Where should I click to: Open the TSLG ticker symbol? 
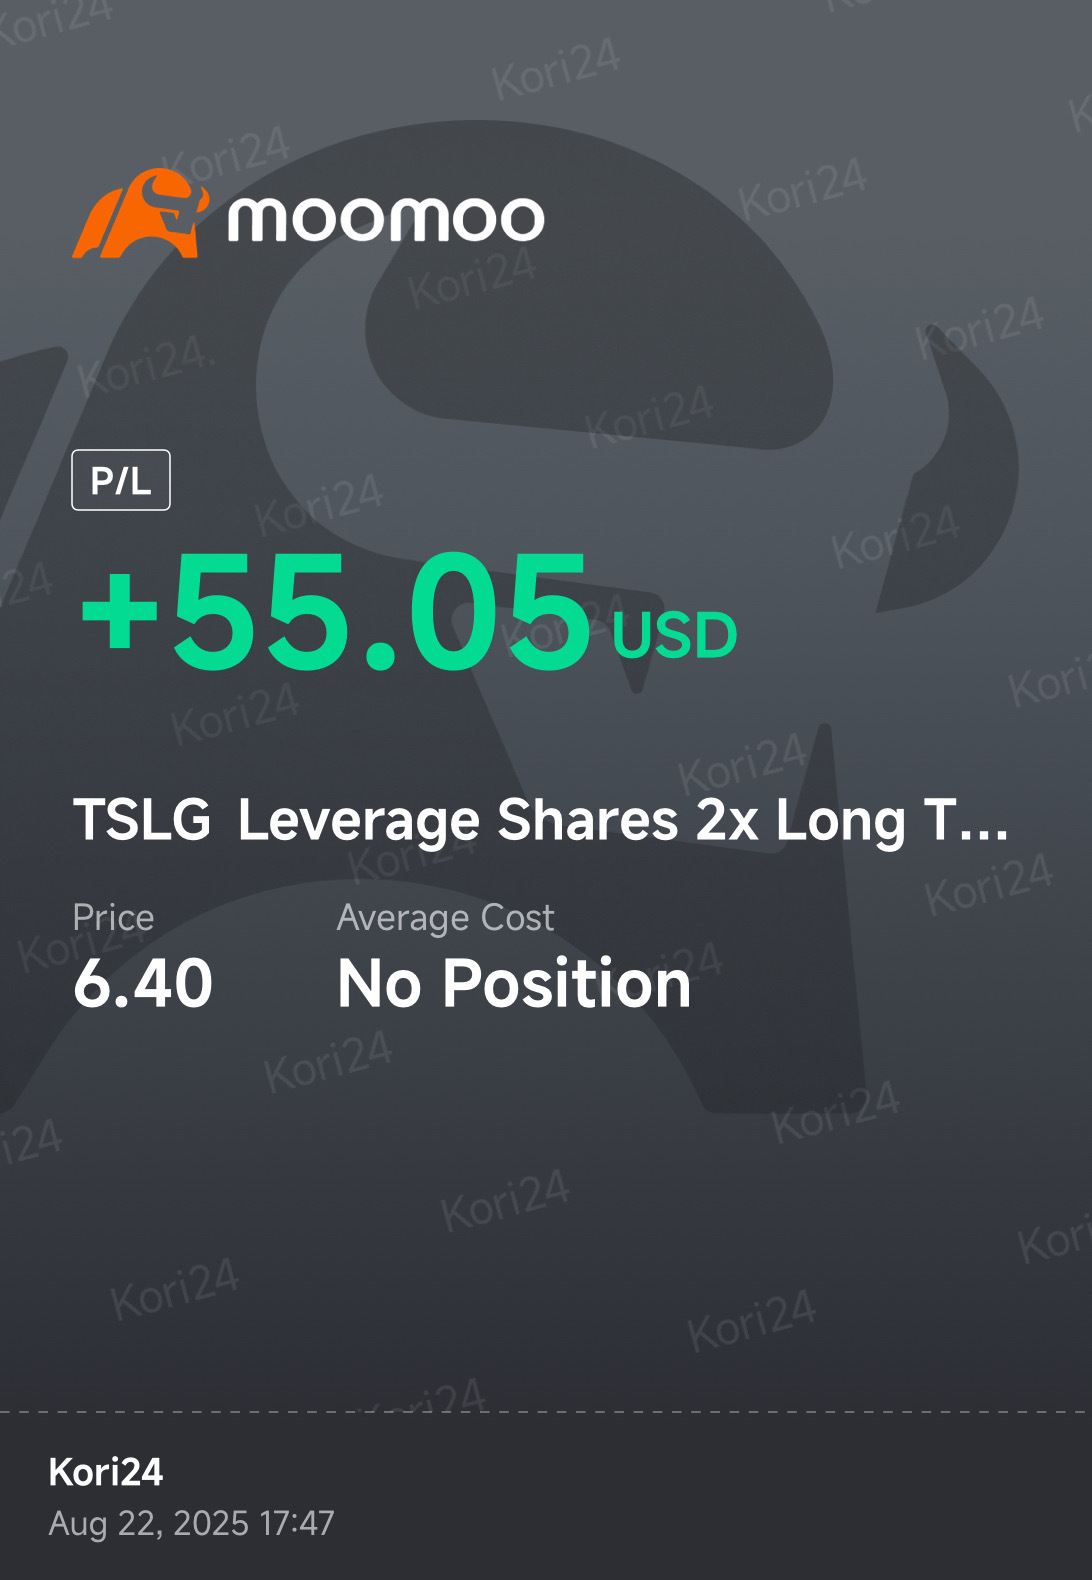142,820
